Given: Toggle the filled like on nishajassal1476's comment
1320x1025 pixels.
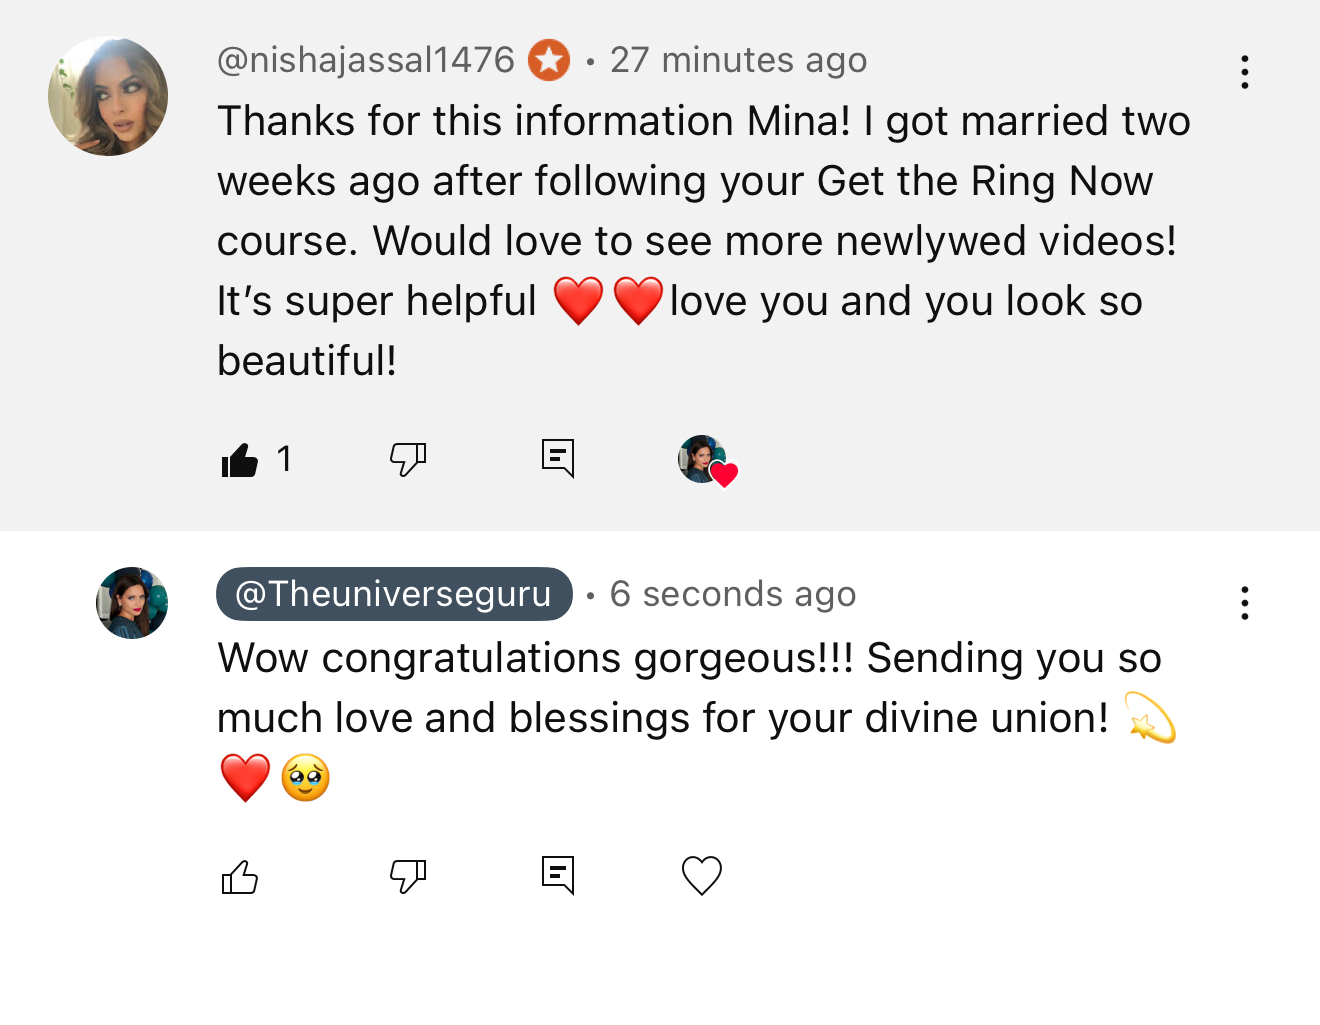Looking at the screenshot, I should 240,460.
